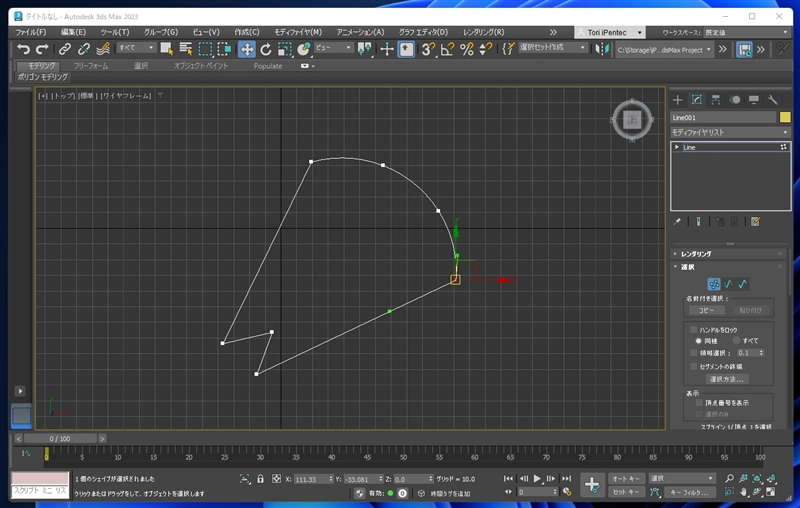Viewport: 800px width, 508px height.
Task: Click the Undo arrow in the main toolbar
Action: [23, 48]
